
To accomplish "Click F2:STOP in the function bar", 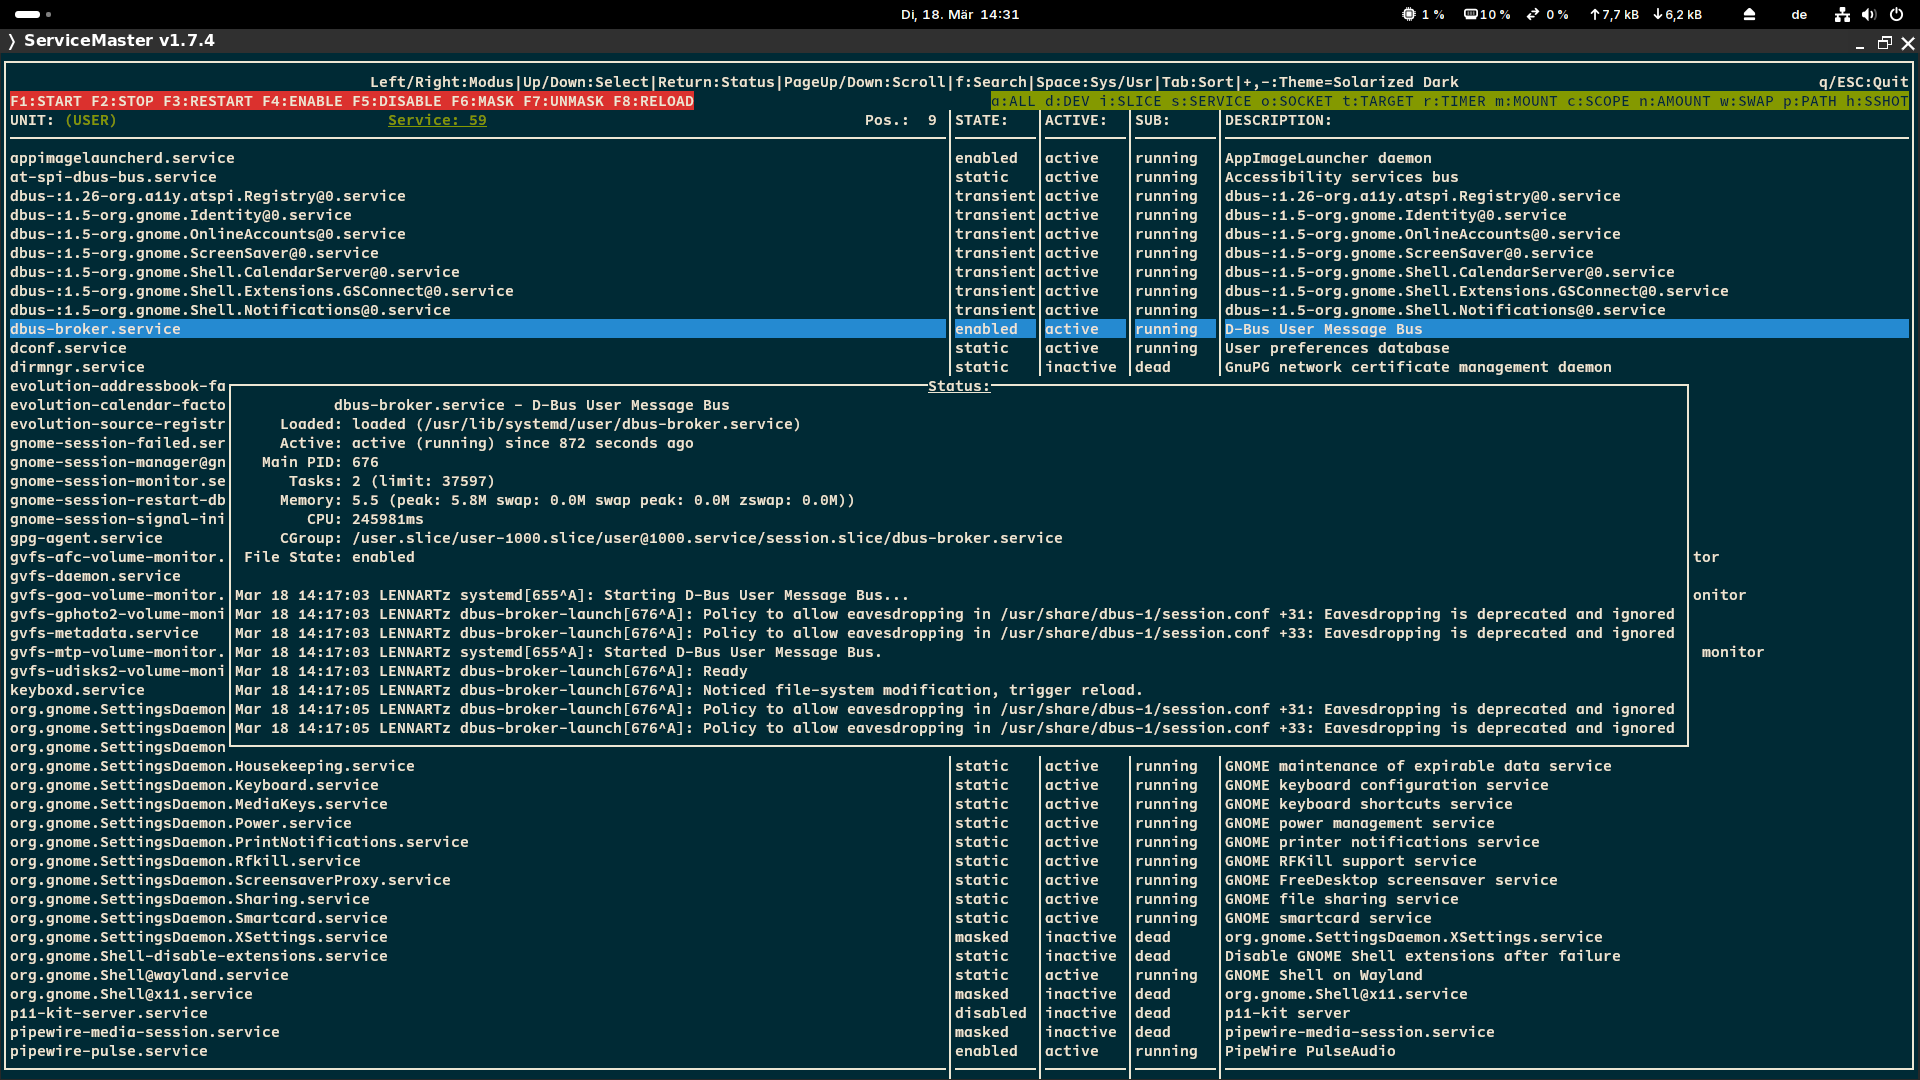I will pos(123,101).
